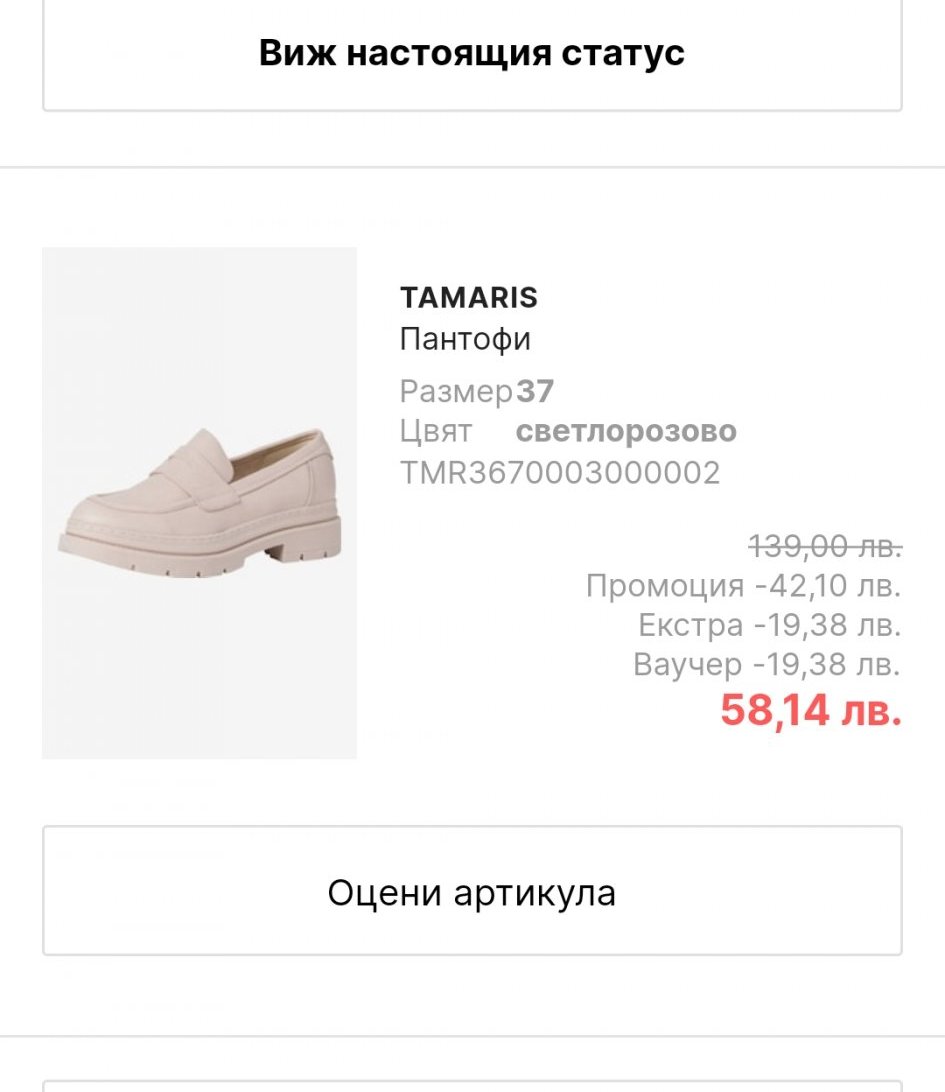This screenshot has width=945, height=1092.
Task: Select the Пантофи product title
Action: (465, 339)
